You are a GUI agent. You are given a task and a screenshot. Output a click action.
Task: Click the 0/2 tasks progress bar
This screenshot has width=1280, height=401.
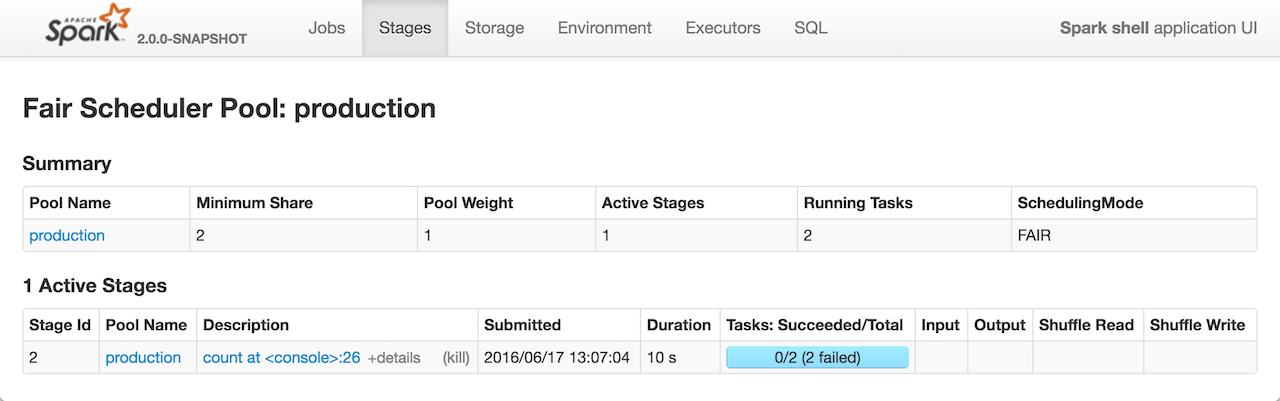817,358
